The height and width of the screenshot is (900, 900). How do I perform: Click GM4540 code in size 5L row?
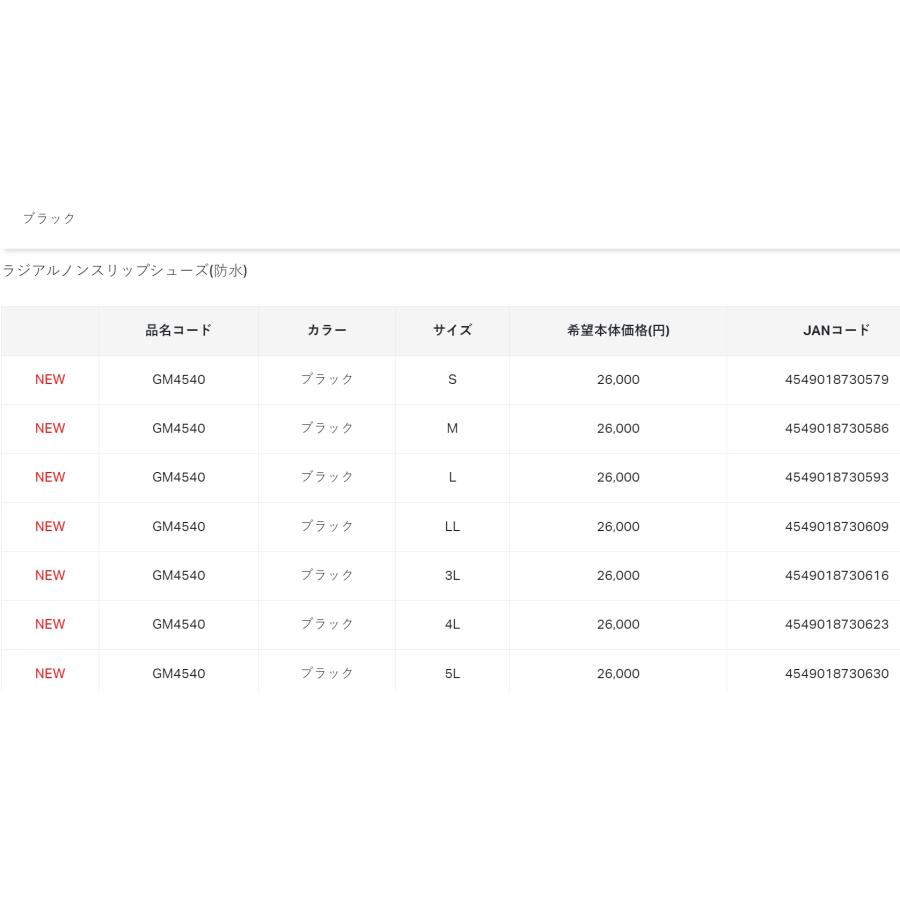click(x=179, y=673)
